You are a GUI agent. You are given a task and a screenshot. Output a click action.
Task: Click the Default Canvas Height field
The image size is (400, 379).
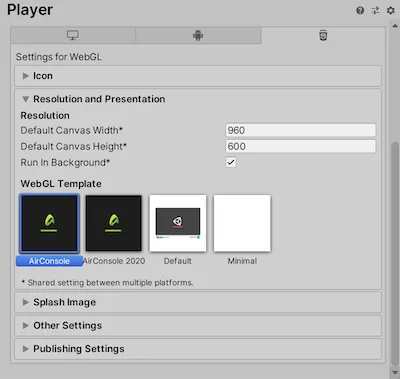[x=301, y=146]
